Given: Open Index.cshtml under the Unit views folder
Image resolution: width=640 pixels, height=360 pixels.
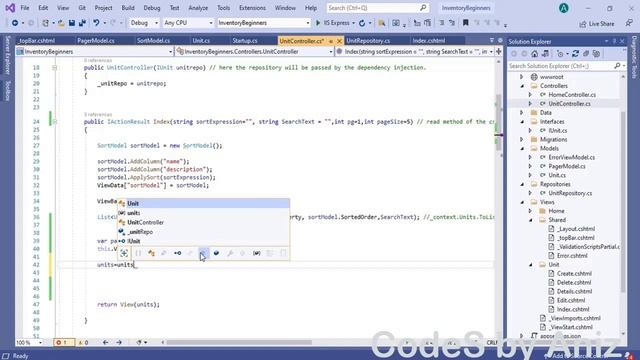Looking at the screenshot, I should [573, 309].
